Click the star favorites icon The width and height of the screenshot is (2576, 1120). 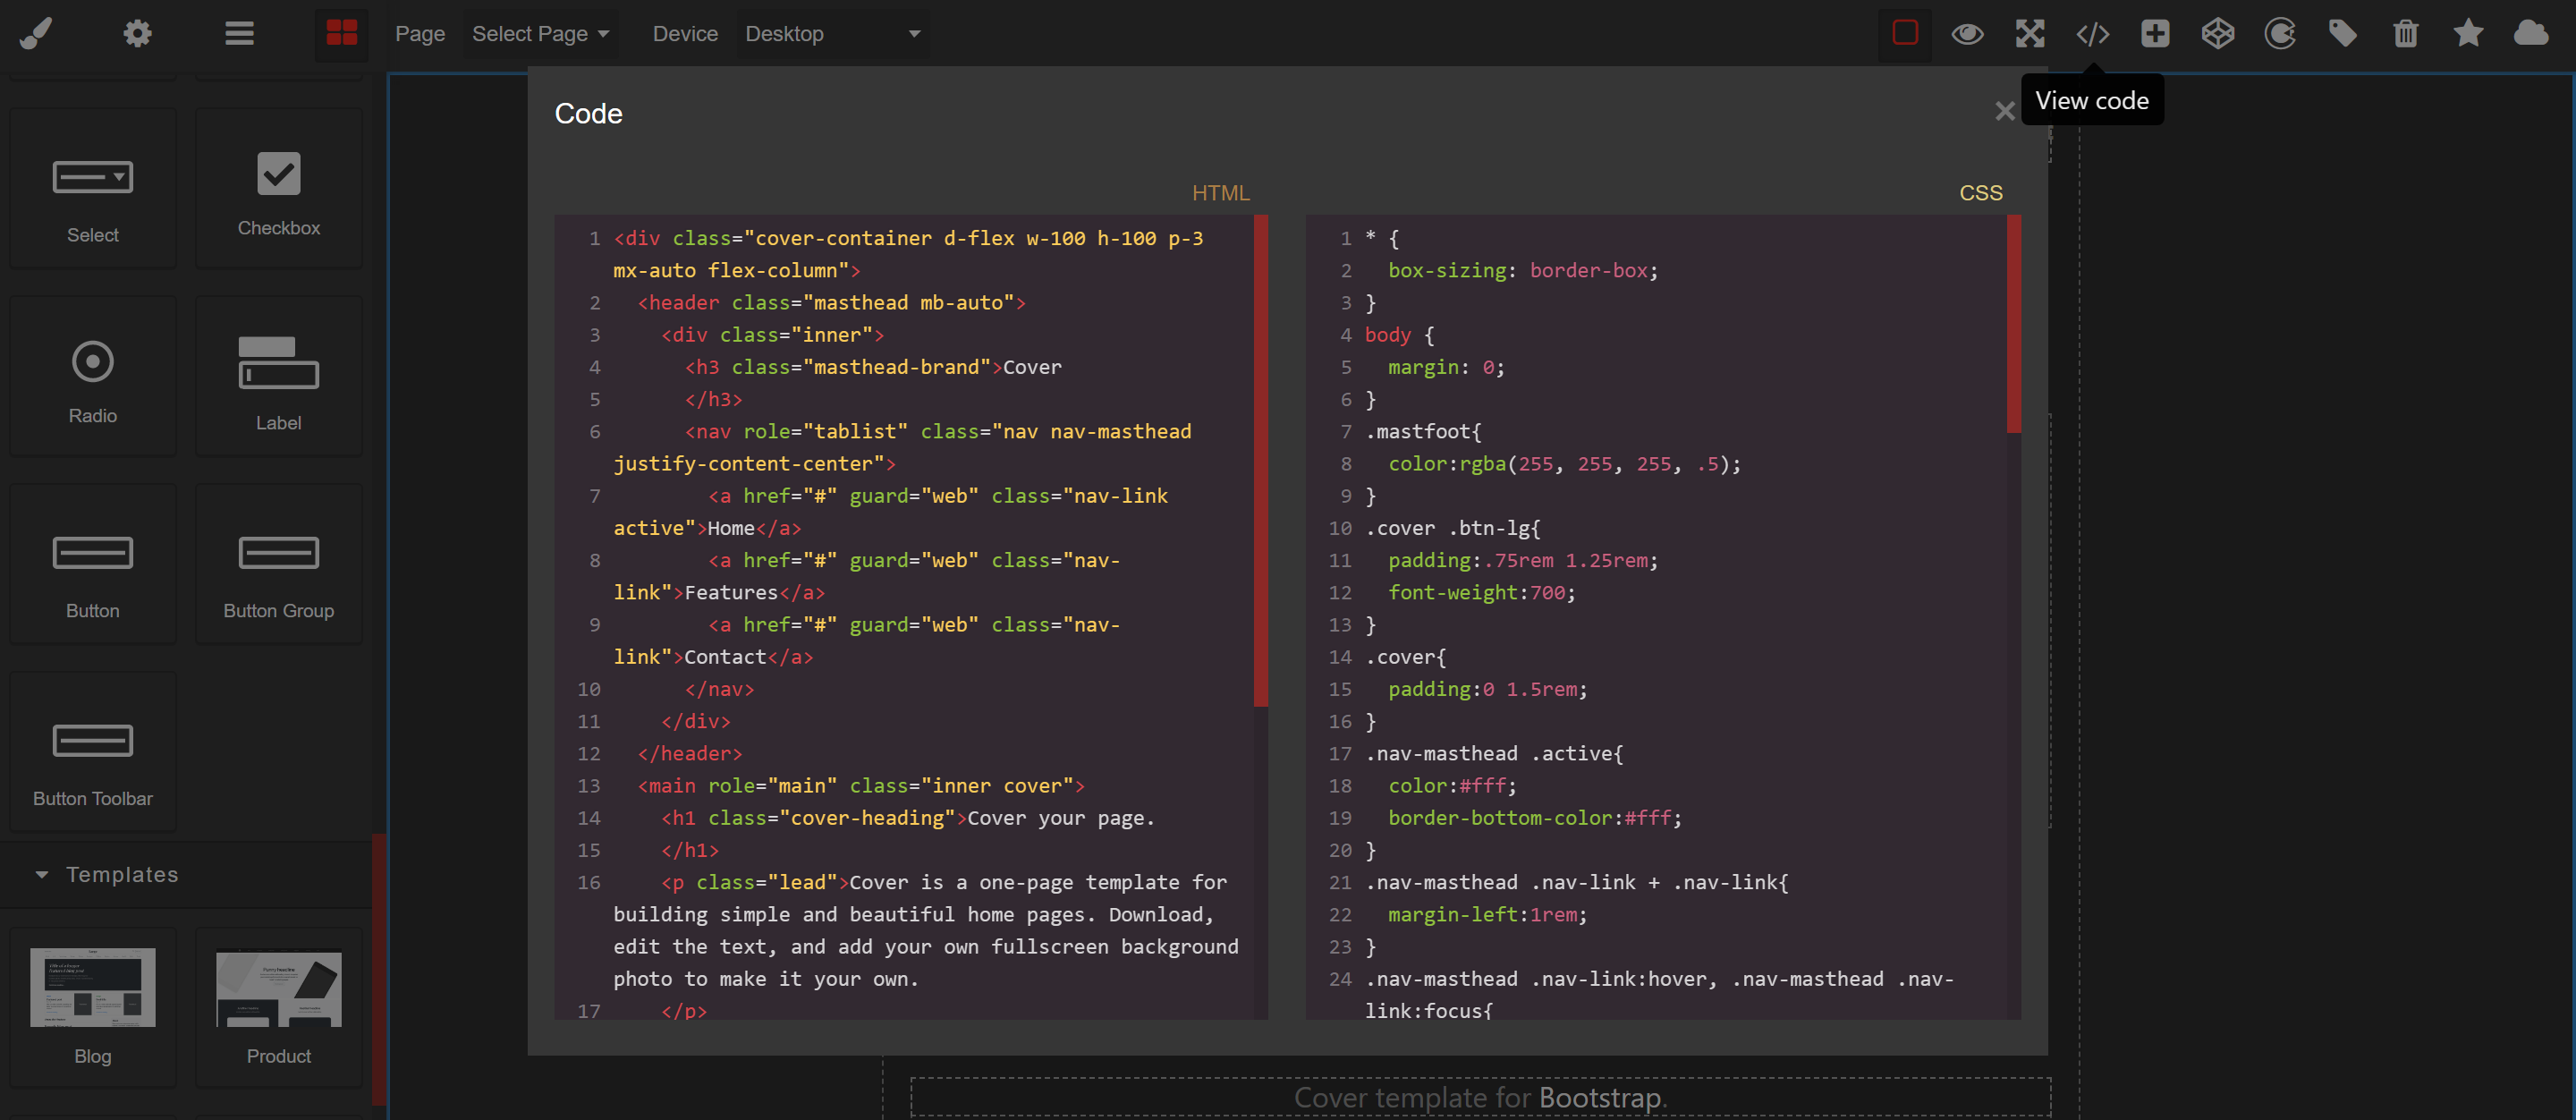pos(2468,33)
